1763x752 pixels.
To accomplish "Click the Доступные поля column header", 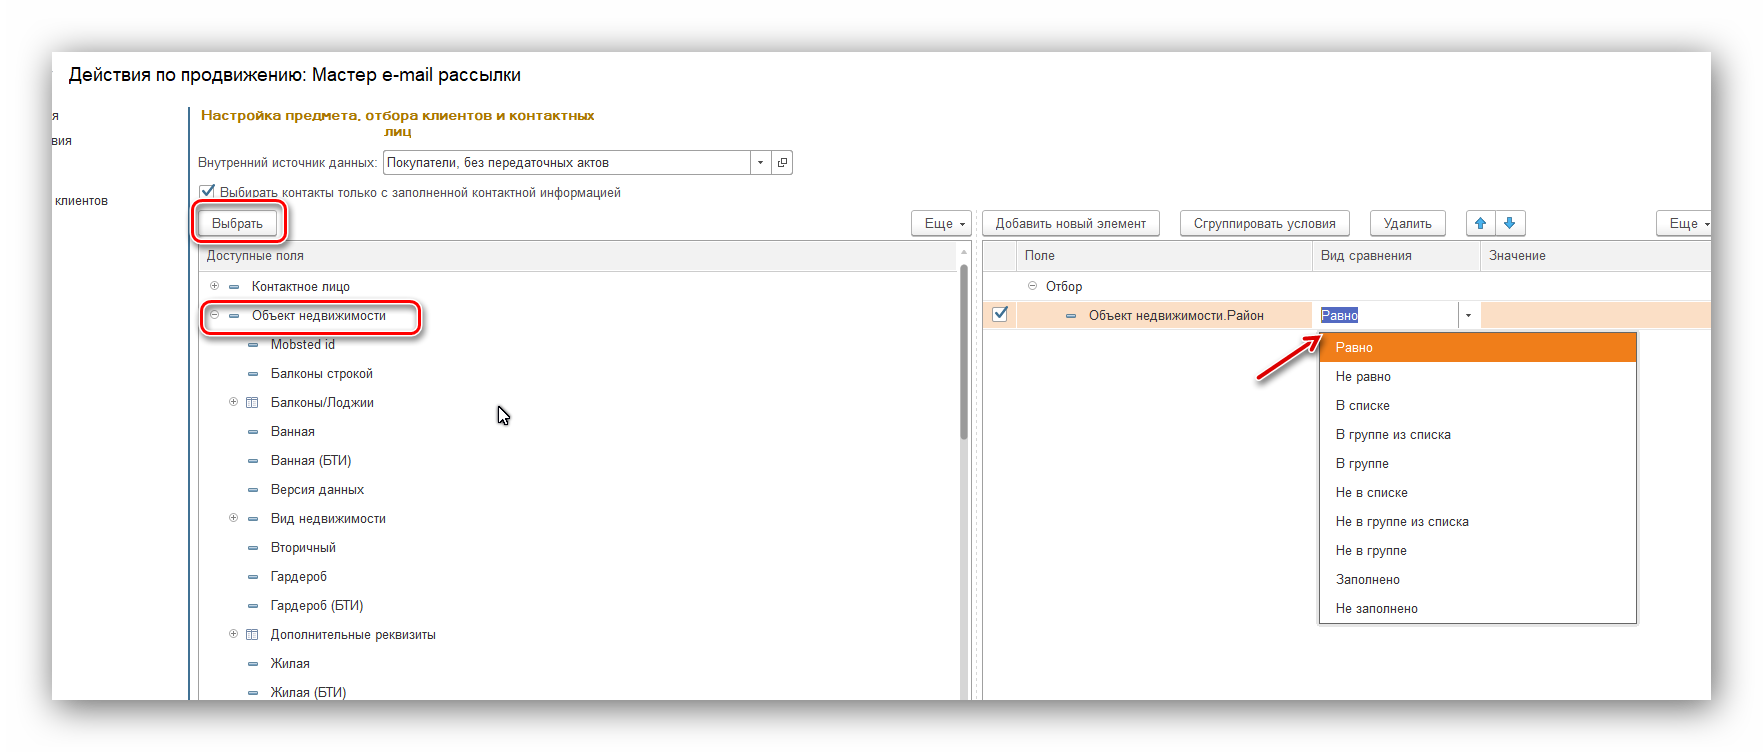I will click(578, 256).
